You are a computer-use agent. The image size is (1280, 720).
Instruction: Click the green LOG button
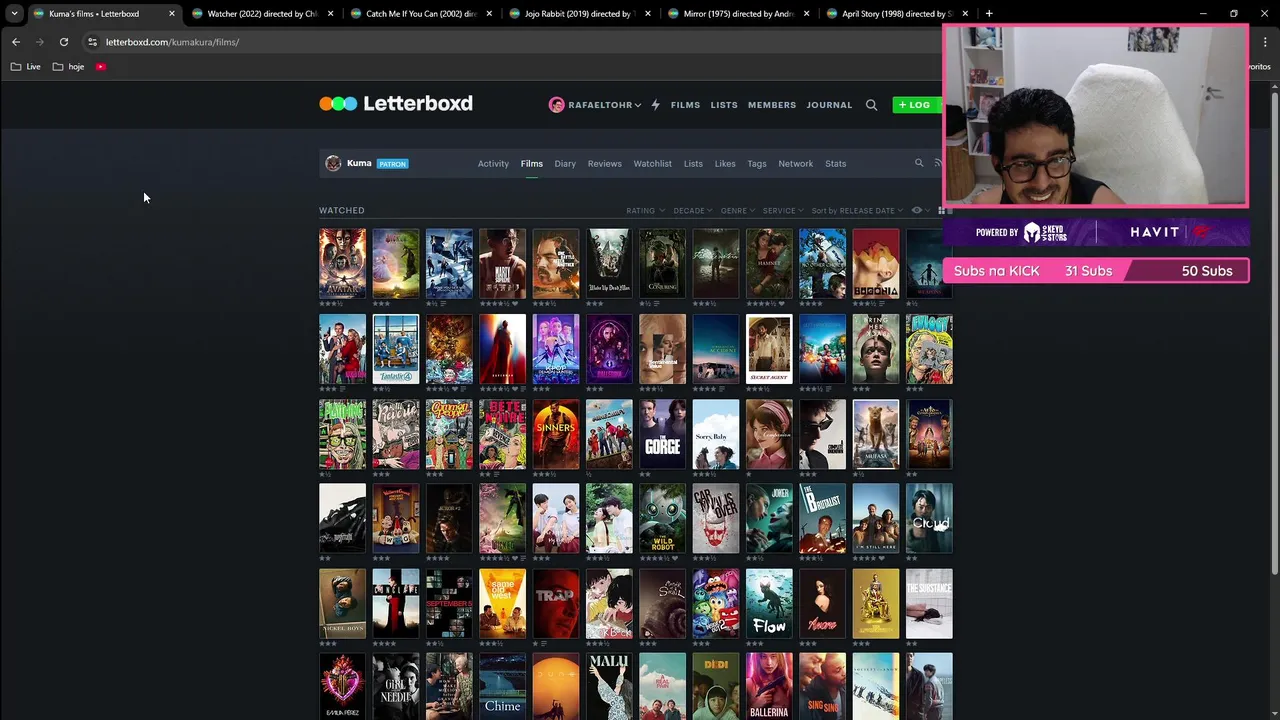tap(914, 105)
